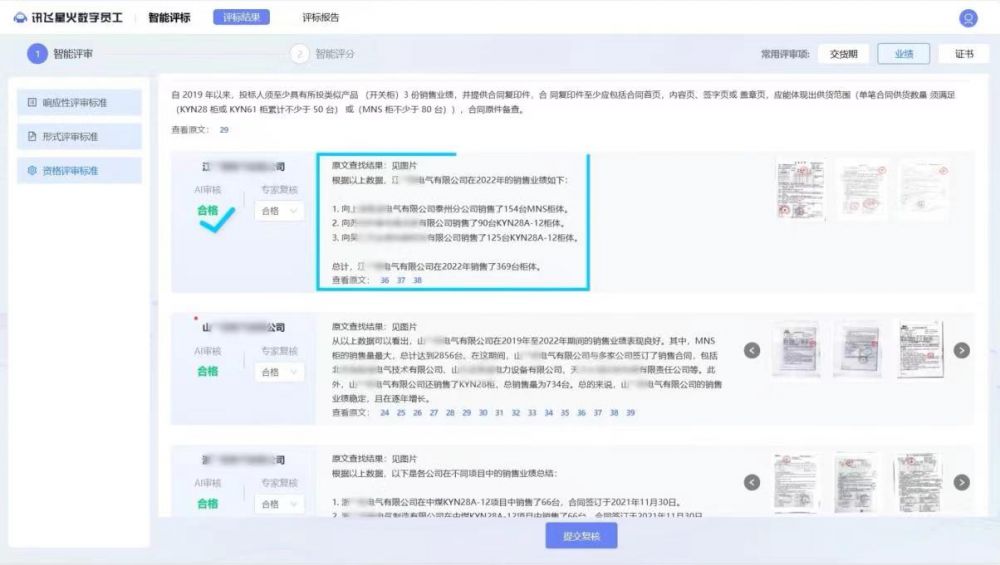Select step 2 智能评分 circle
1000x565 pixels.
point(299,54)
